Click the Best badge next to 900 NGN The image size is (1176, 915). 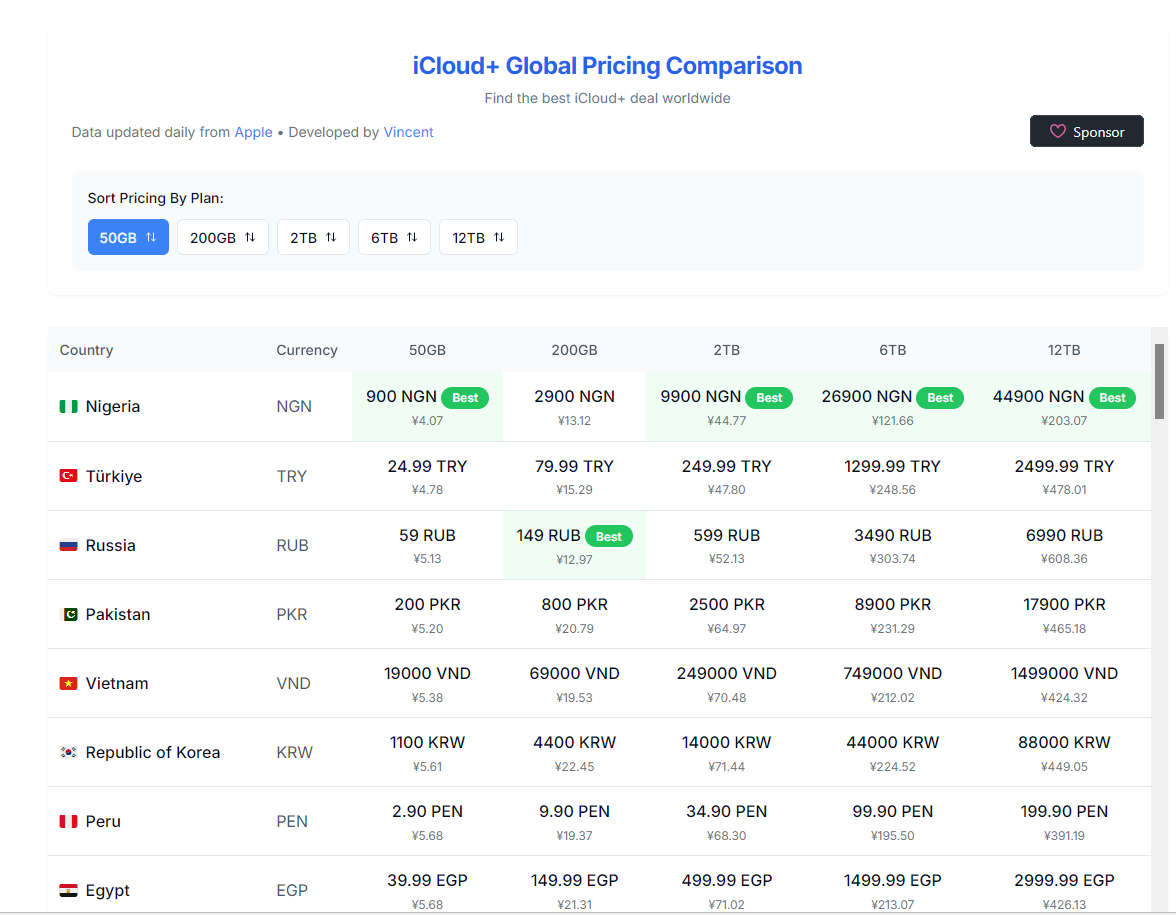pyautogui.click(x=465, y=398)
